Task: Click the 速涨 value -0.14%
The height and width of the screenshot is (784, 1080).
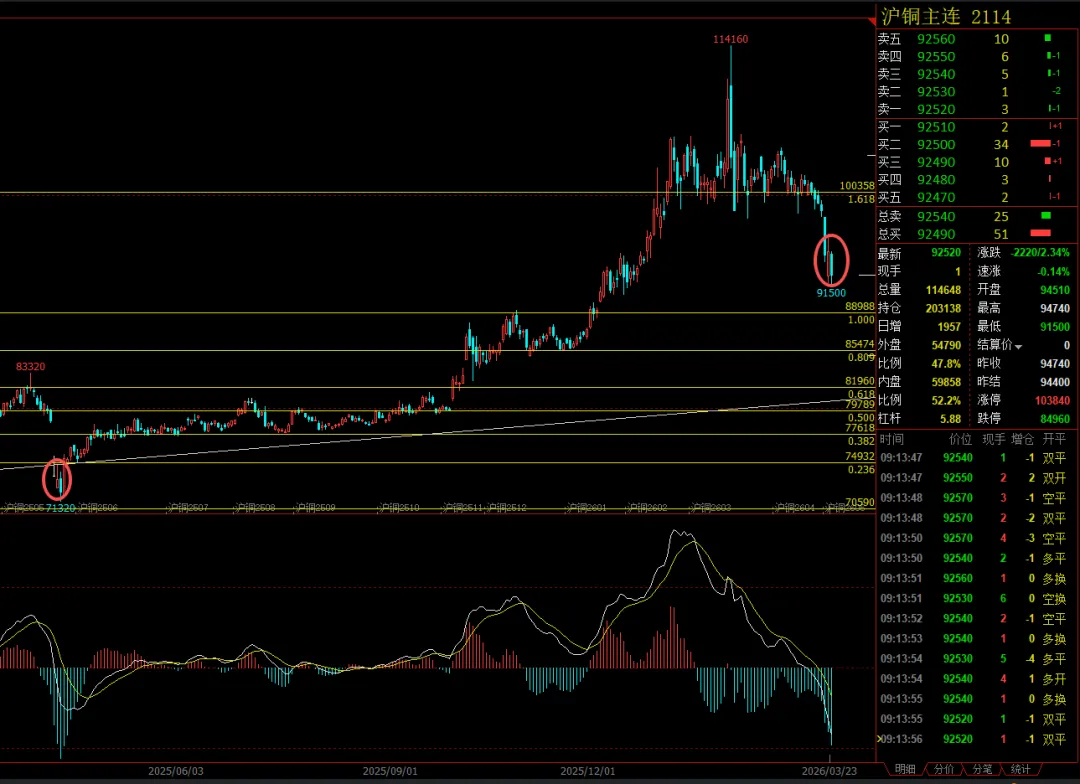Action: pyautogui.click(x=1054, y=271)
